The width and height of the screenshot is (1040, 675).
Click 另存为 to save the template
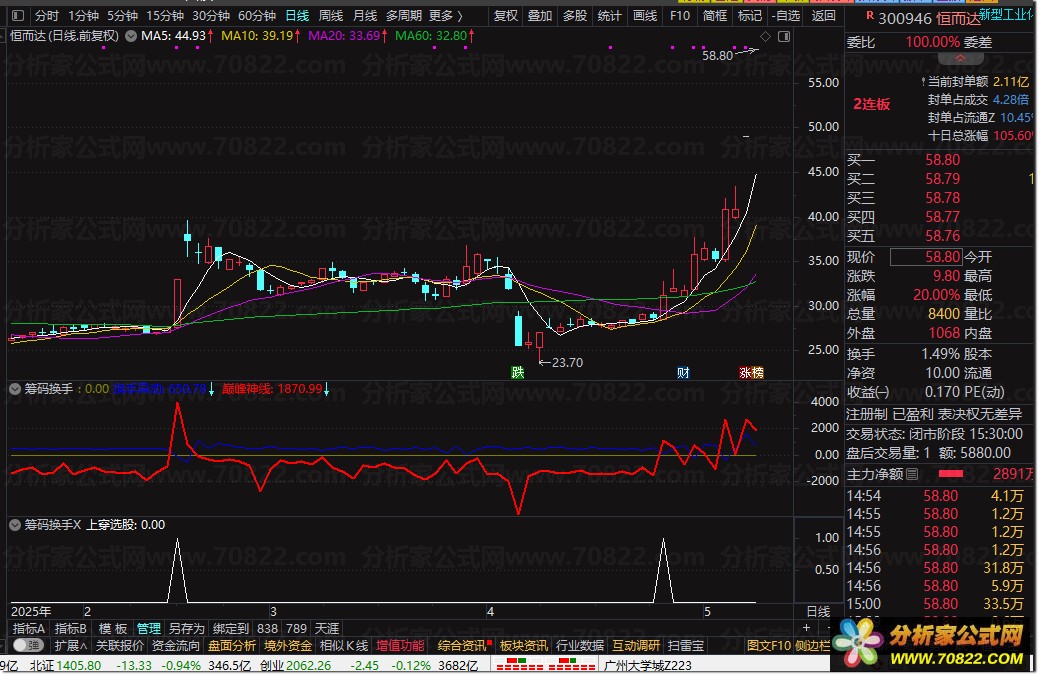pos(186,629)
